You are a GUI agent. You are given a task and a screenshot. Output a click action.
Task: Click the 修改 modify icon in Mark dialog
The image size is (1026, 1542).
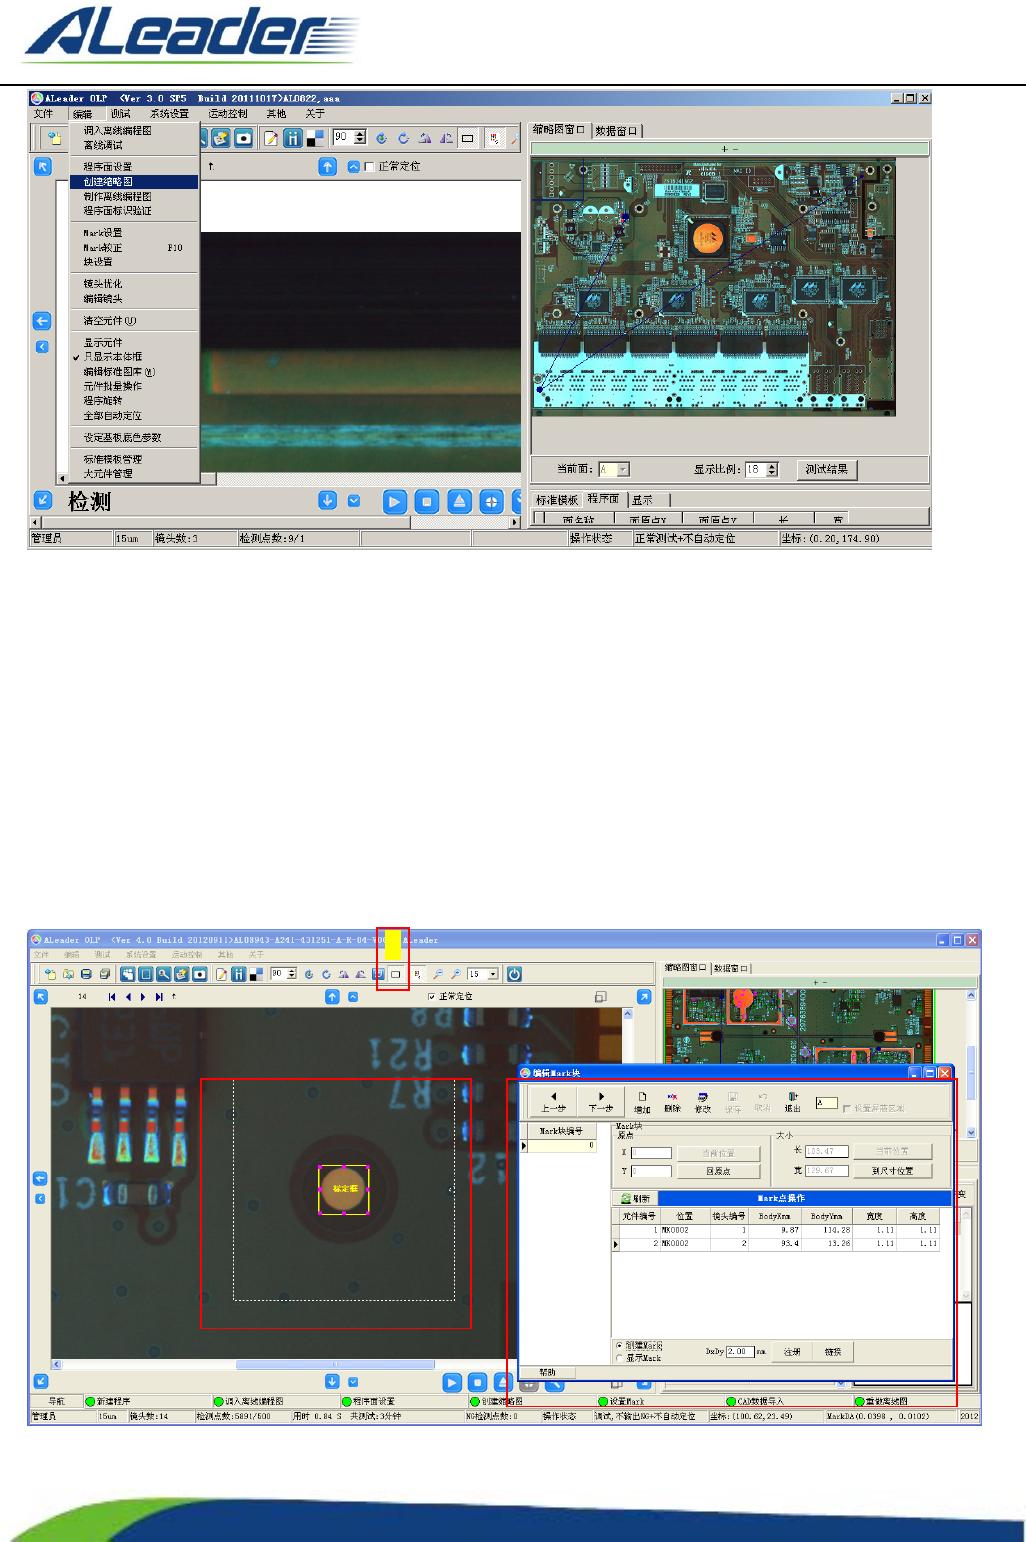pyautogui.click(x=702, y=1102)
